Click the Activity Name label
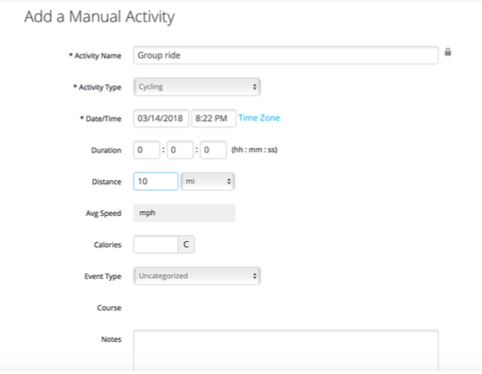Screen dimensions: 482x374 [x=95, y=56]
